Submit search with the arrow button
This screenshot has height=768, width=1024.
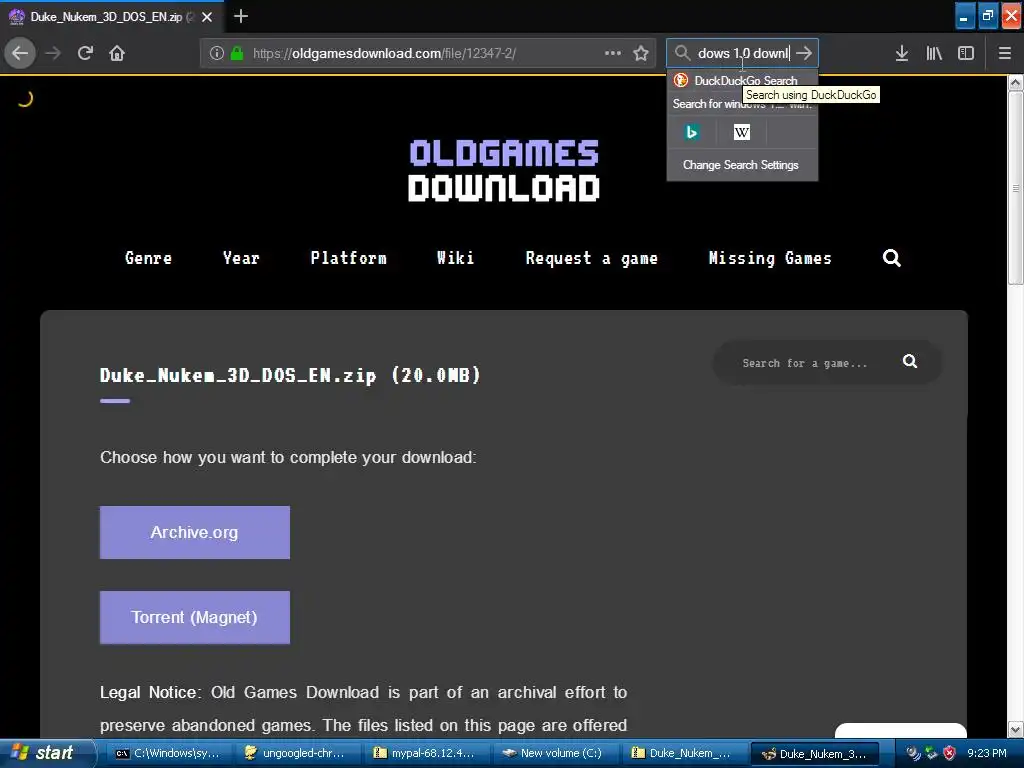[804, 53]
